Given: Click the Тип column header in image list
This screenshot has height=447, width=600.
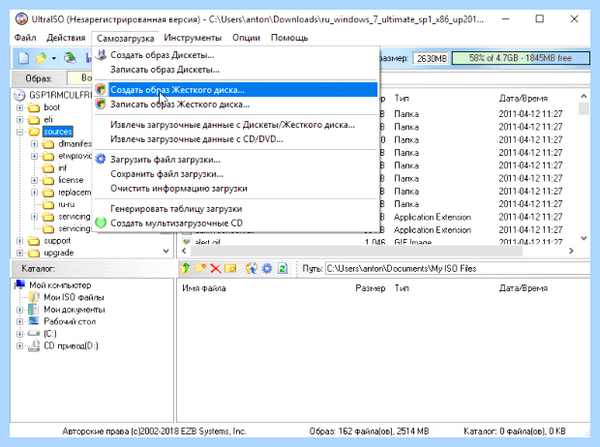Looking at the screenshot, I should coord(401,98).
